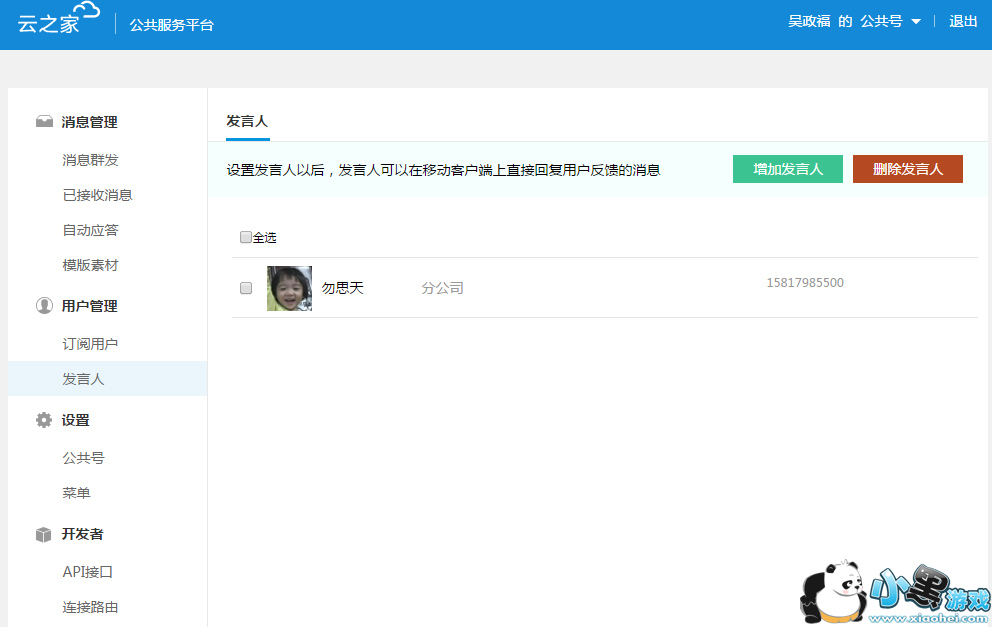Click 退出 to log out
The image size is (992, 627).
tap(963, 22)
